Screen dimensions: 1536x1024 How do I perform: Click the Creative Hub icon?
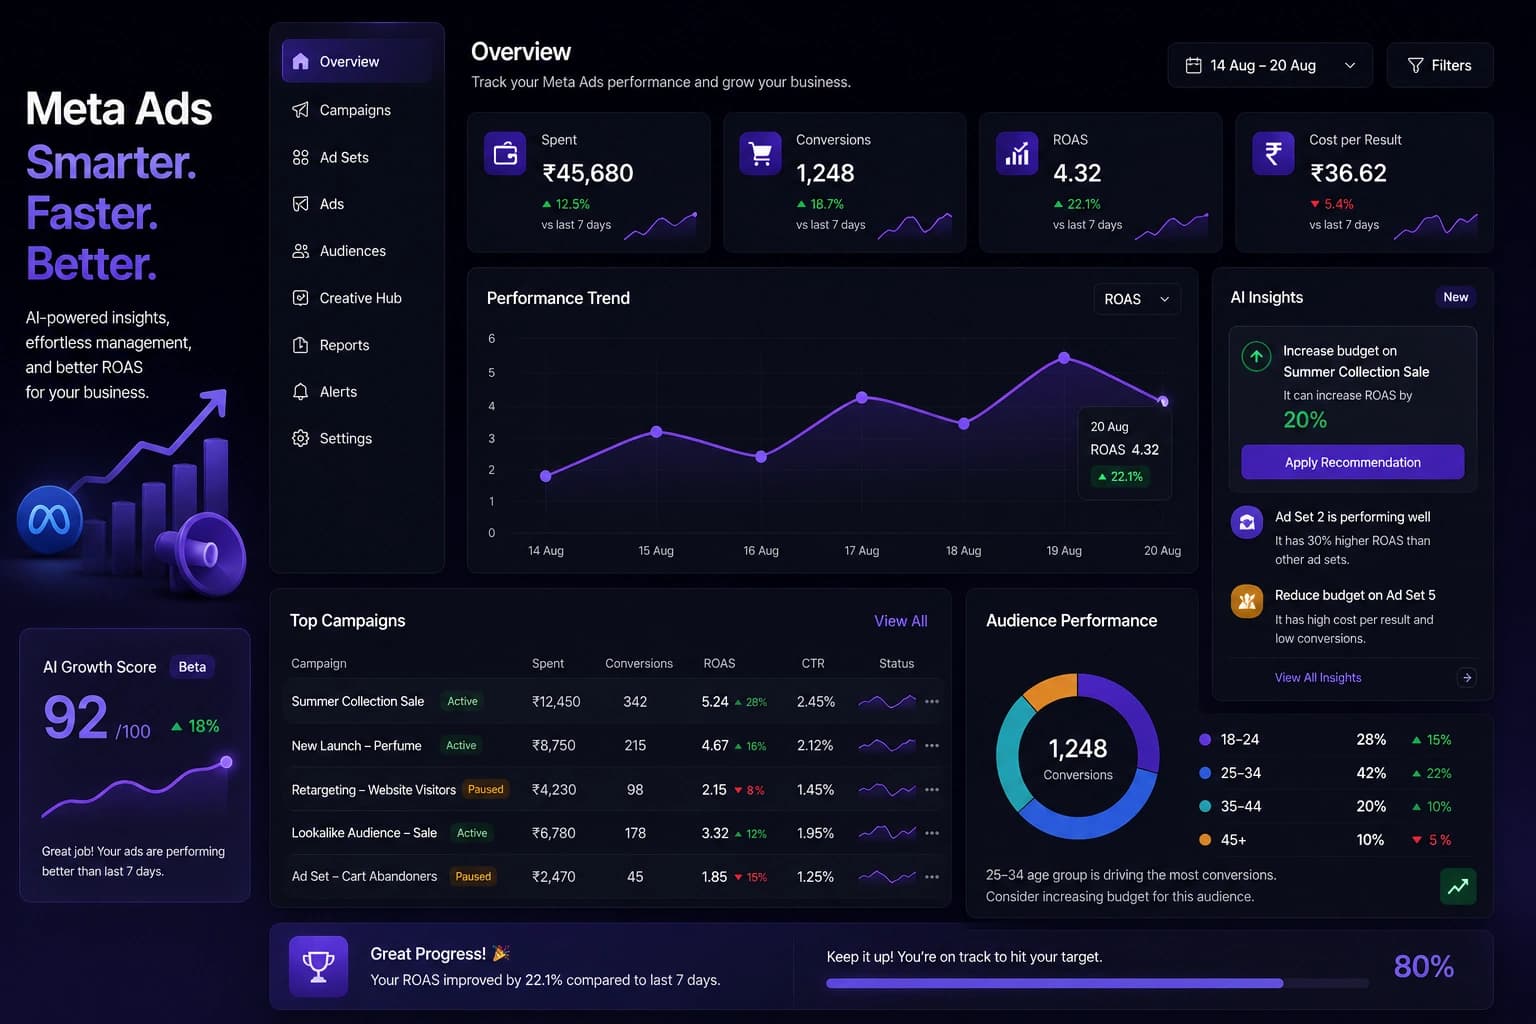click(x=300, y=298)
